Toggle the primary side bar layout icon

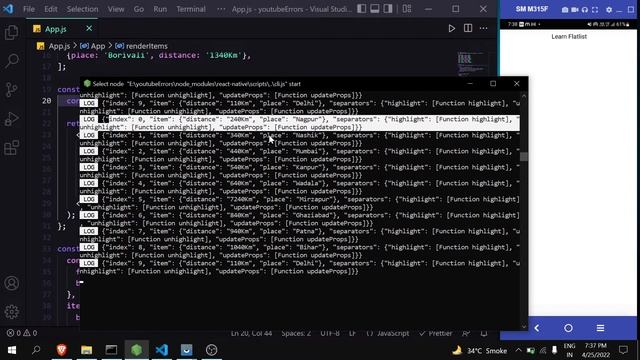tap(362, 9)
